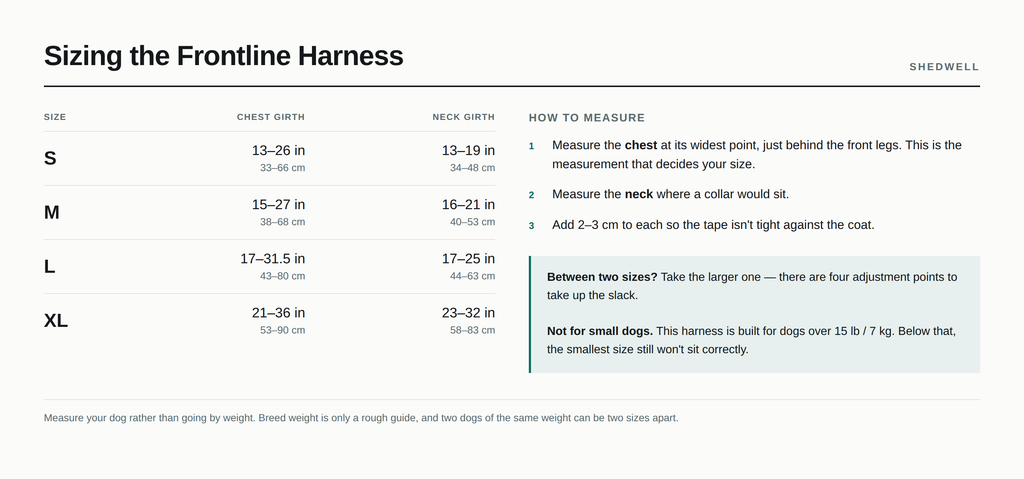Click neck girth value '34–48 cm'

tap(472, 168)
